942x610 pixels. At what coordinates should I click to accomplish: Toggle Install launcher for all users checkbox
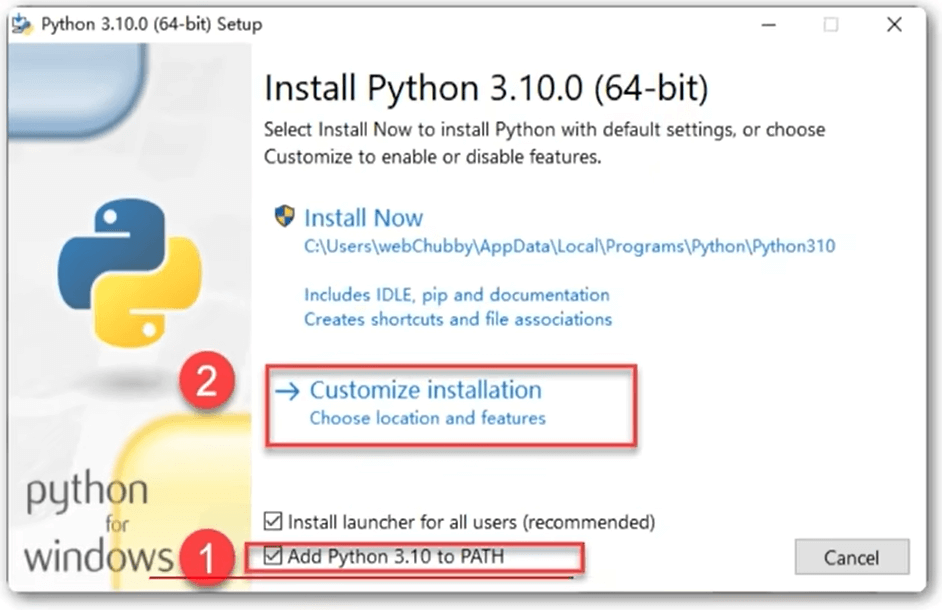coord(273,521)
